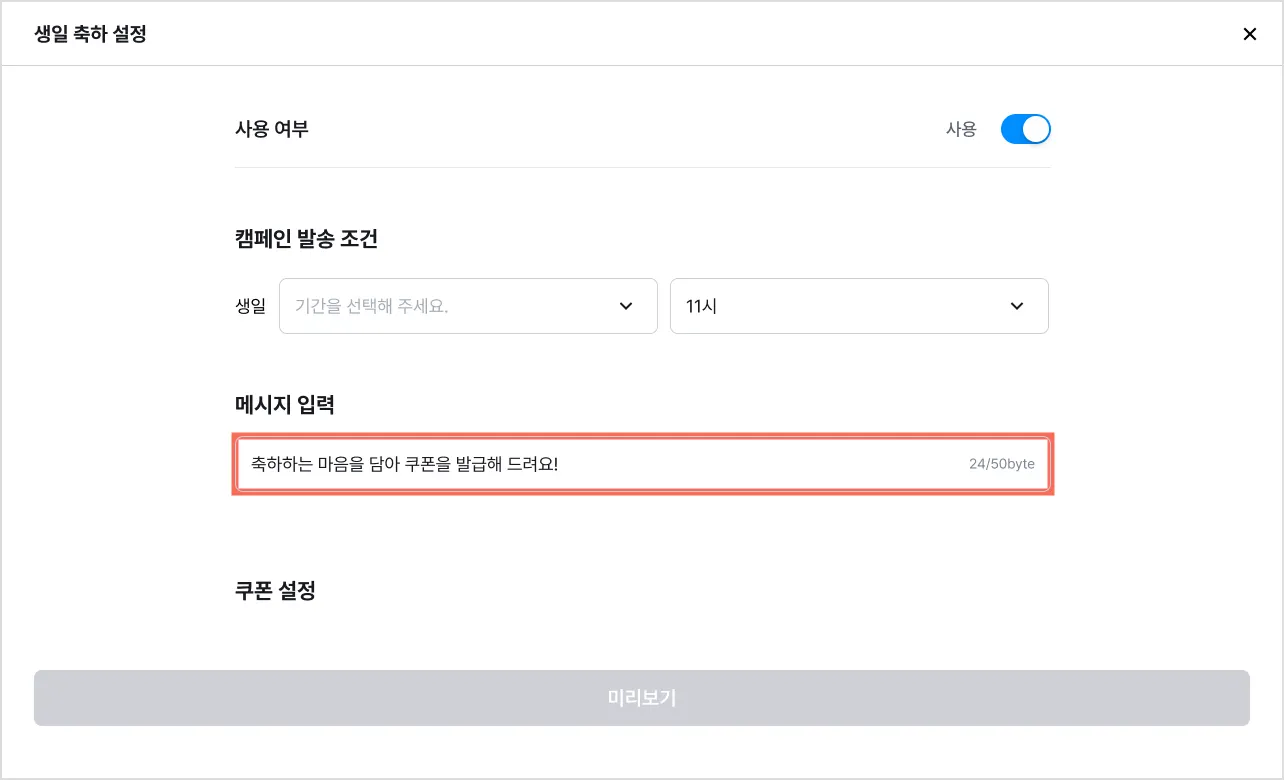Image resolution: width=1284 pixels, height=780 pixels.
Task: Select the 사용 여부 label
Action: 272,129
